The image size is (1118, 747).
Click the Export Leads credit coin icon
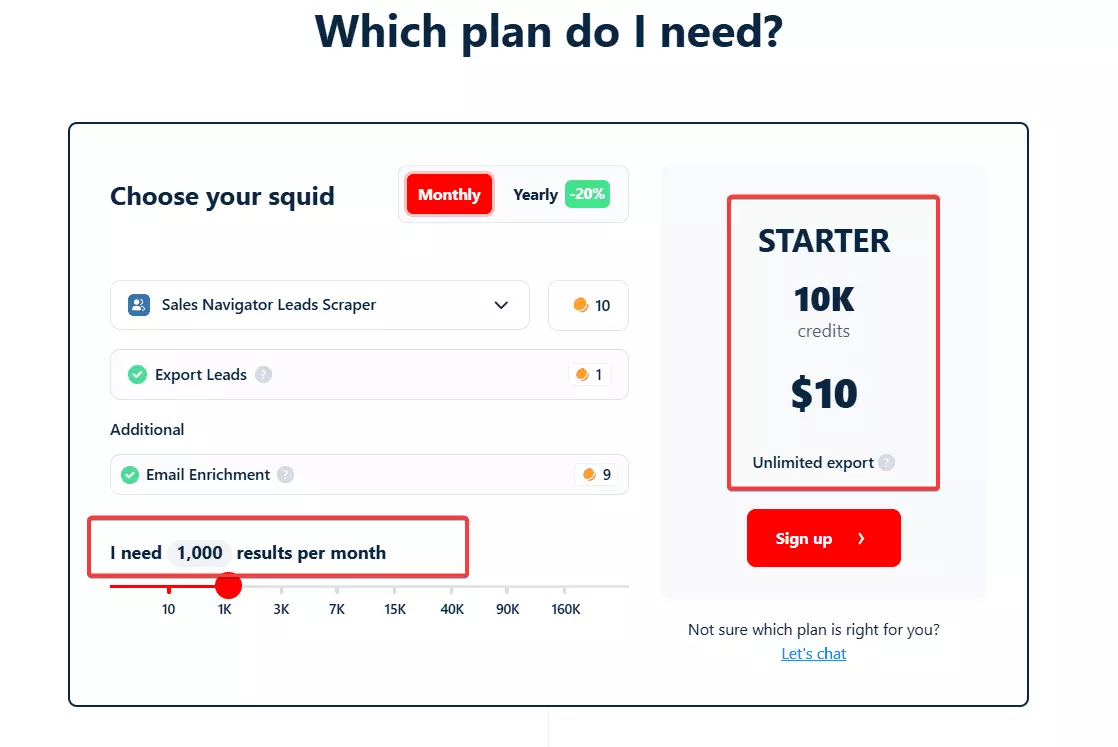tap(582, 375)
